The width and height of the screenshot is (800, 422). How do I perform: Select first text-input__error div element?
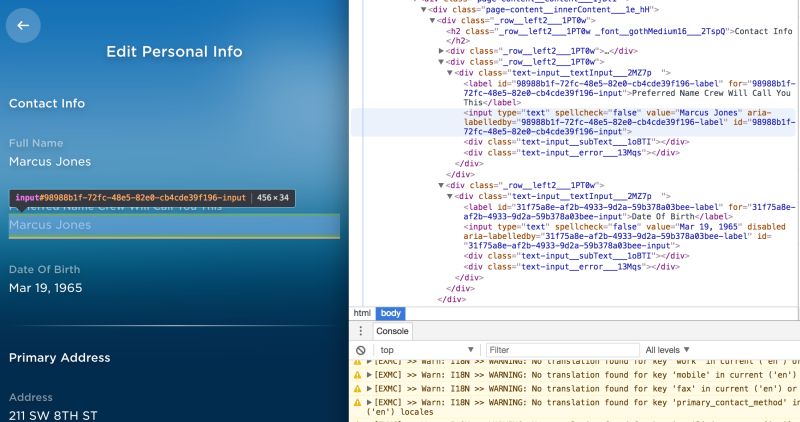(x=572, y=153)
